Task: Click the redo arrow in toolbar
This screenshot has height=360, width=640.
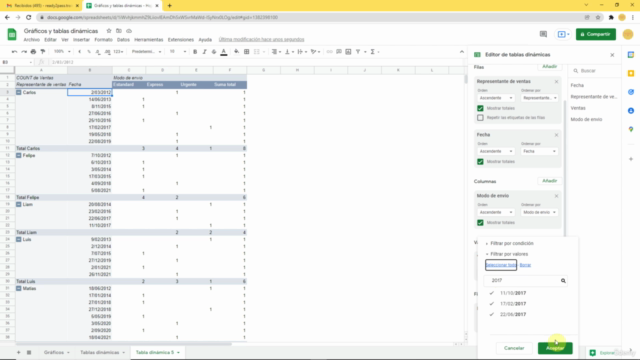Action: 24,52
